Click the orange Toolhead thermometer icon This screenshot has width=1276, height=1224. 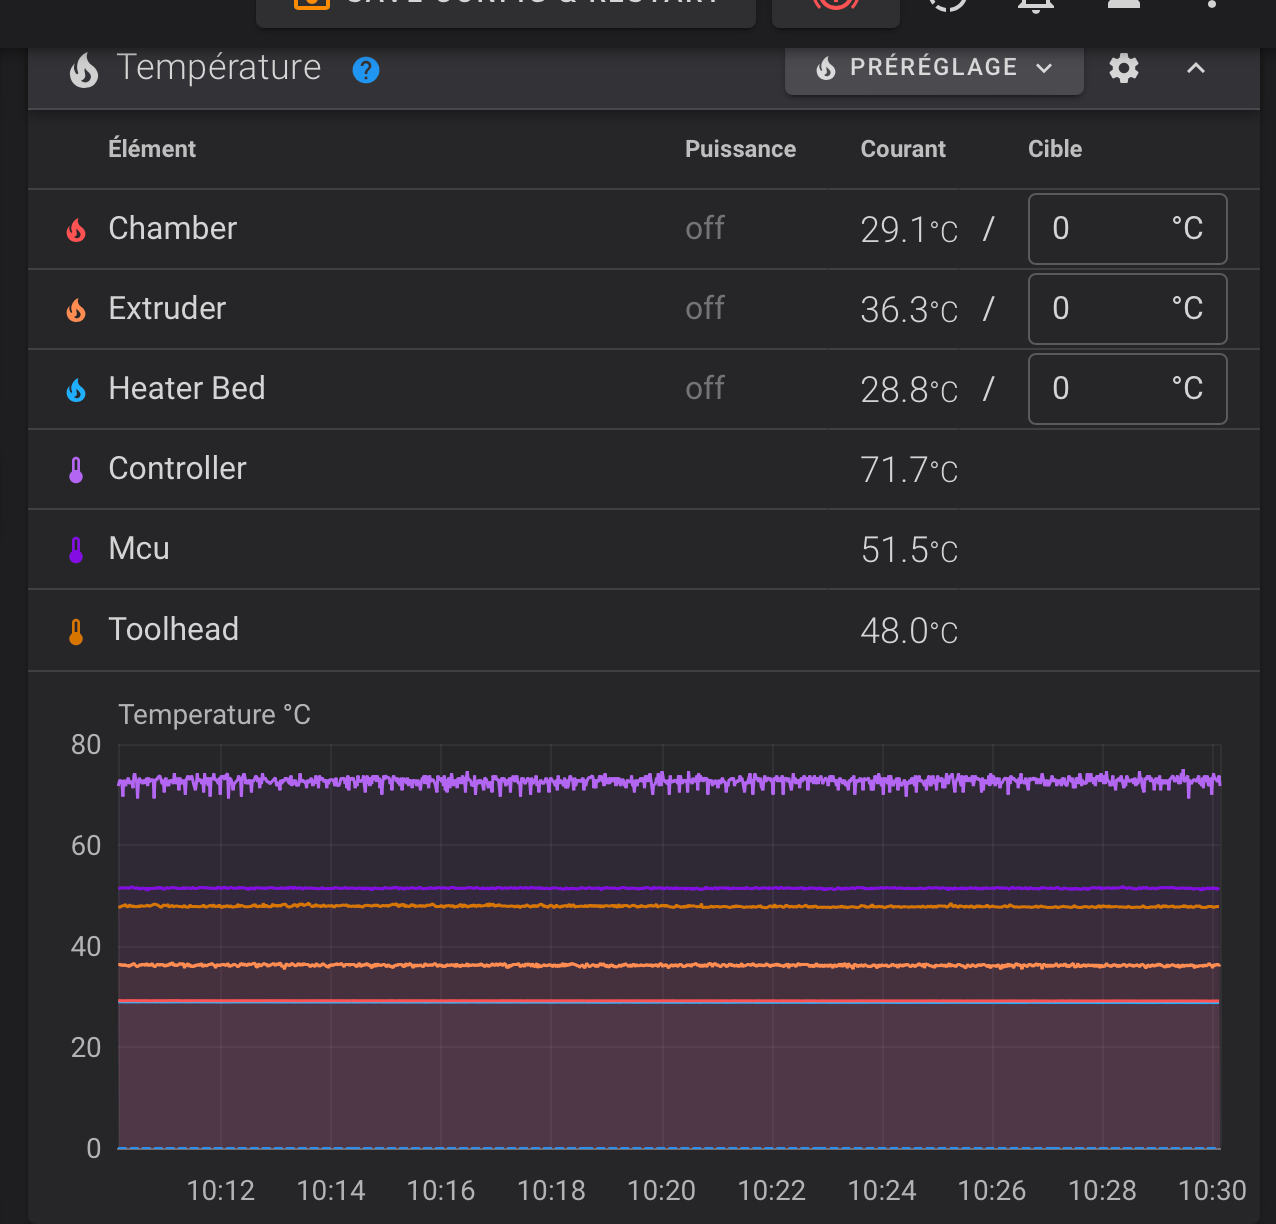coord(76,631)
